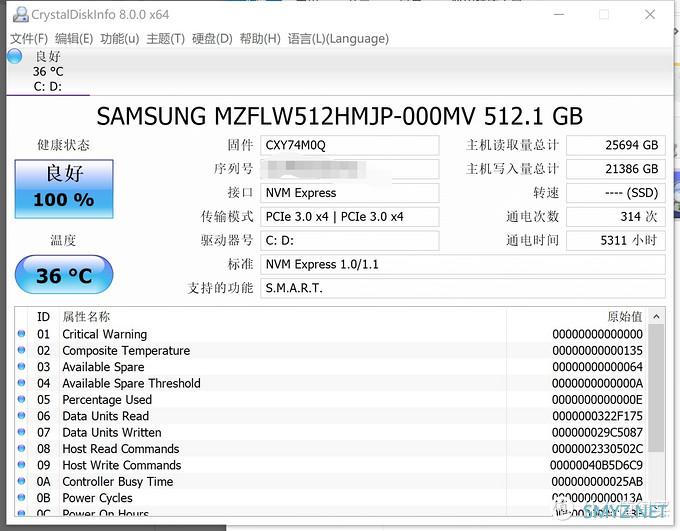The height and width of the screenshot is (531, 680).
Task: Open the 硬盘(D) menu
Action: (212, 39)
